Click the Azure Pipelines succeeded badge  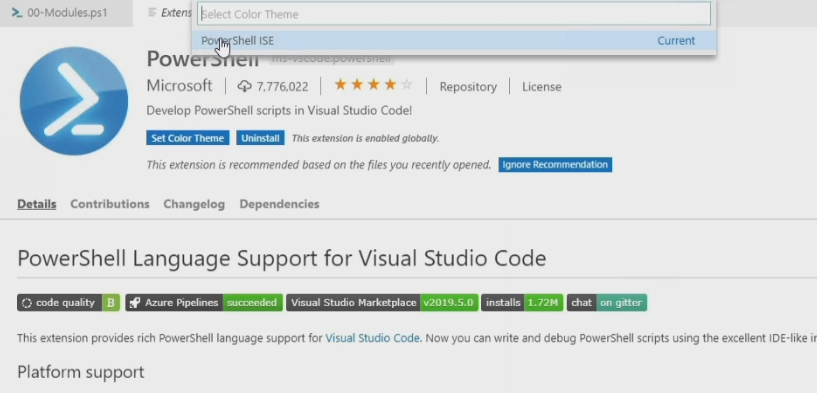click(x=204, y=303)
